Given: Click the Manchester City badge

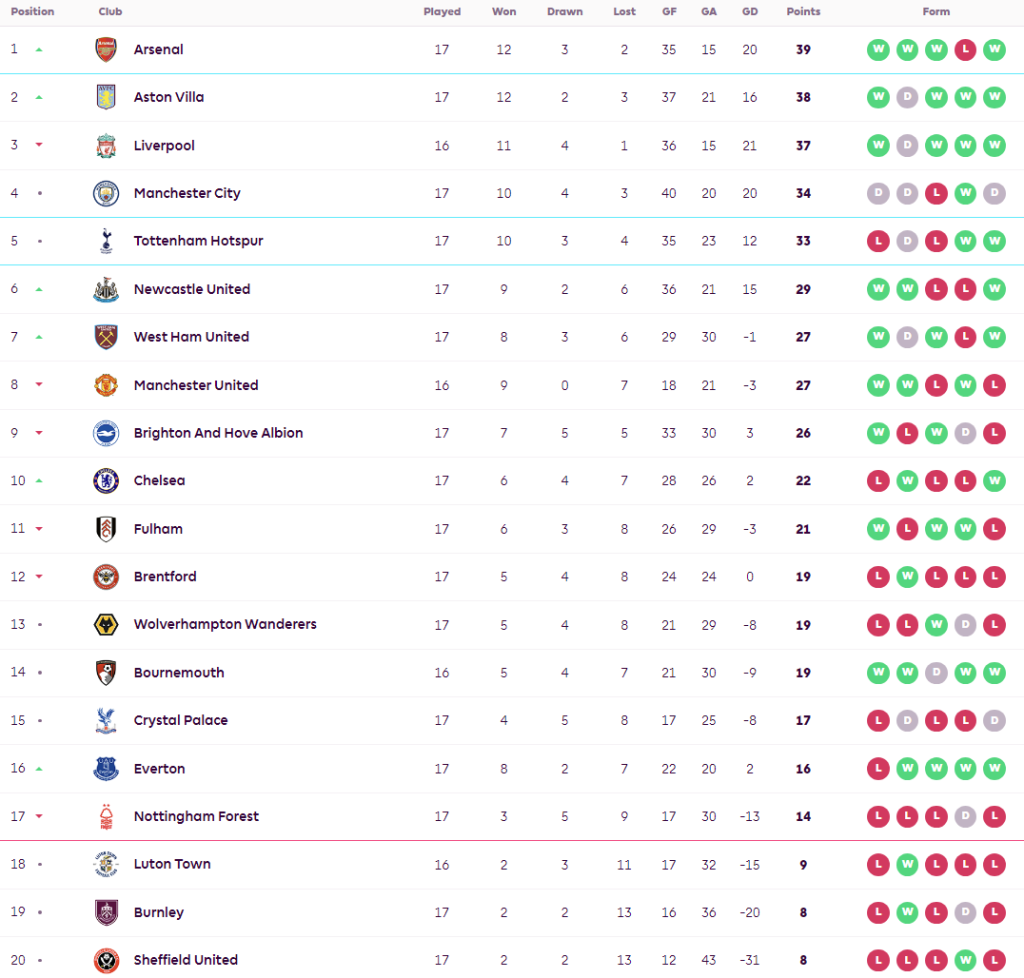Looking at the screenshot, I should coord(106,194).
